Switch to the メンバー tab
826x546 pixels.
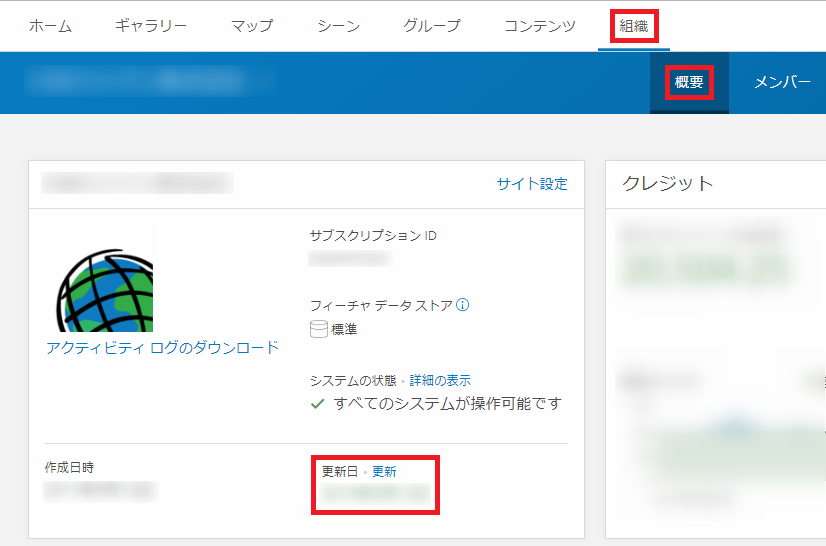782,82
